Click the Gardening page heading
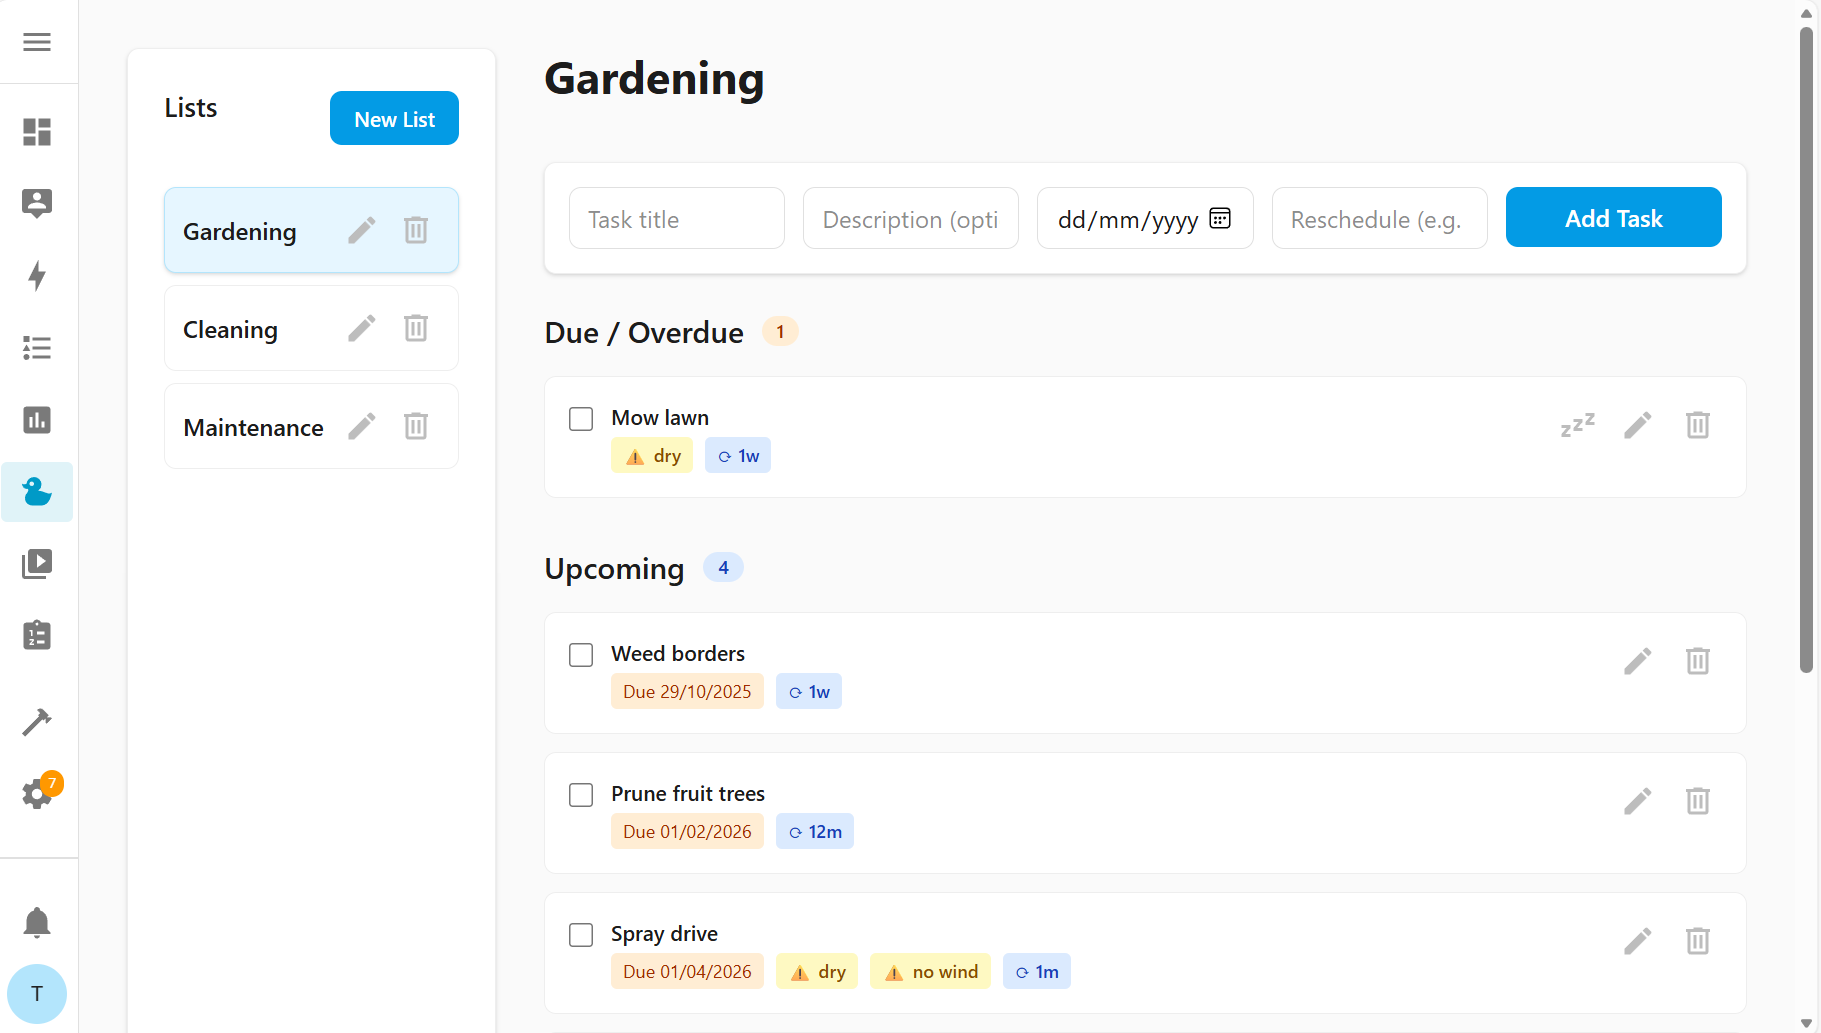Viewport: 1821px width, 1033px height. (654, 78)
